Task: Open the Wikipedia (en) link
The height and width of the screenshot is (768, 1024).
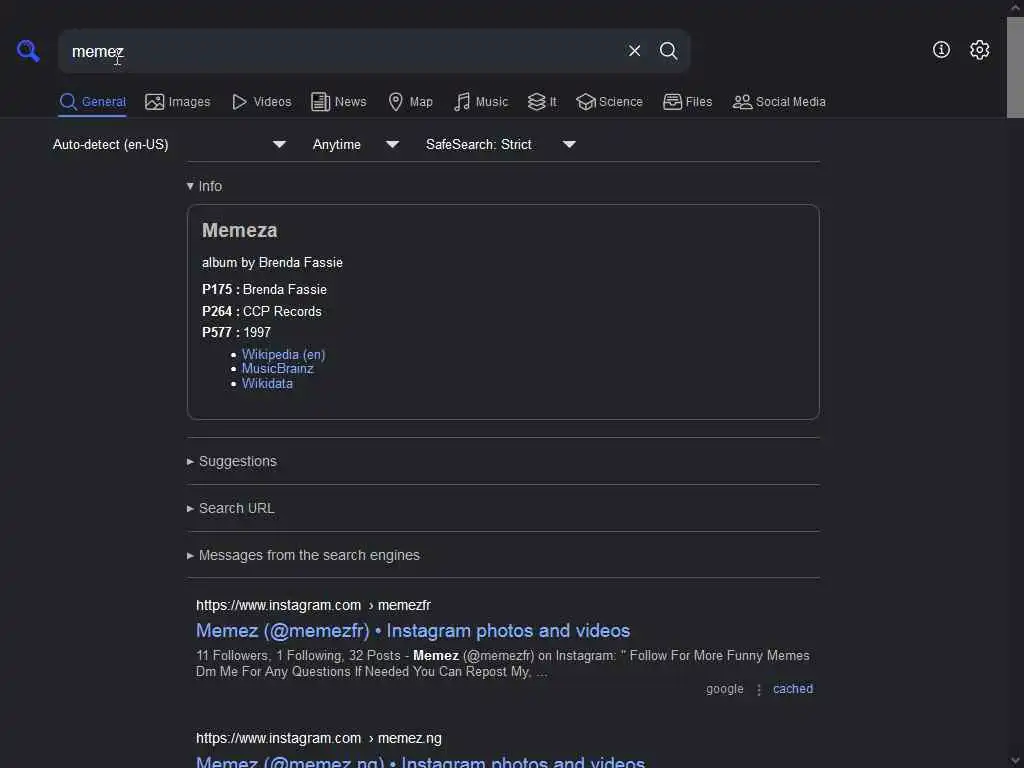Action: pyautogui.click(x=283, y=355)
